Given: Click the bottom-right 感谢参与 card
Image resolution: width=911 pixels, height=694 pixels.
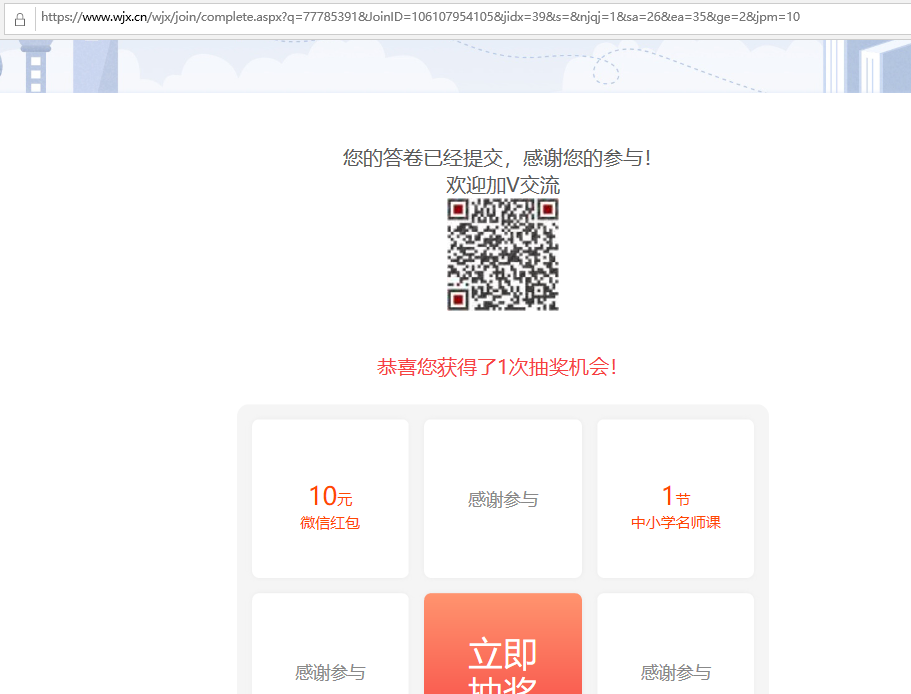Looking at the screenshot, I should click(x=675, y=643).
